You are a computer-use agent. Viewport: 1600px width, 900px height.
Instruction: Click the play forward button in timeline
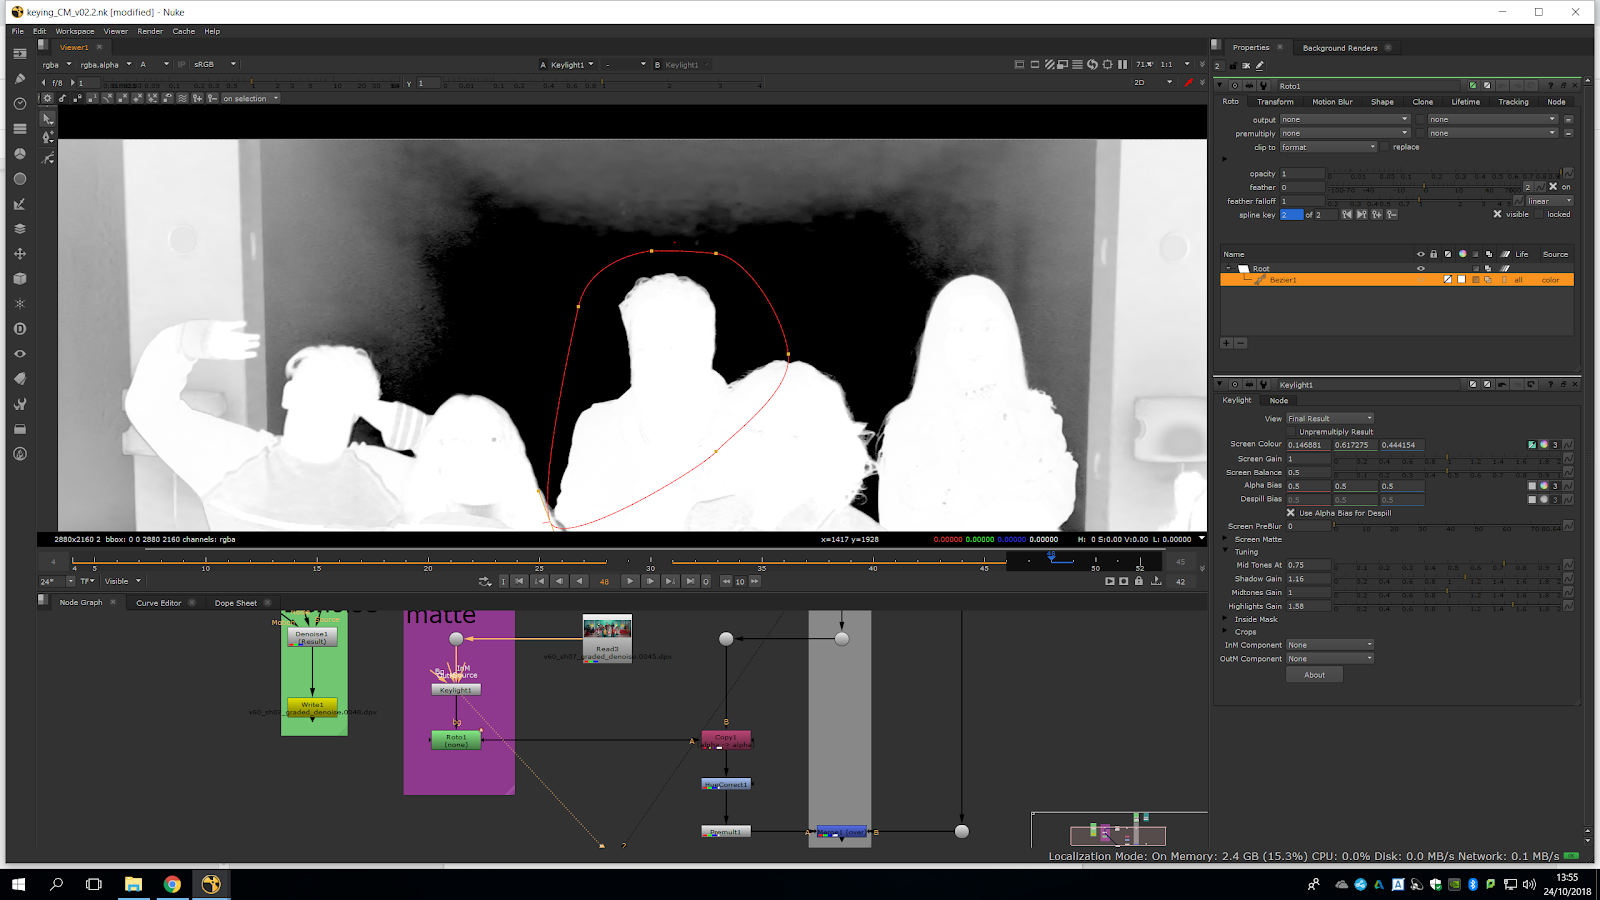tap(630, 581)
